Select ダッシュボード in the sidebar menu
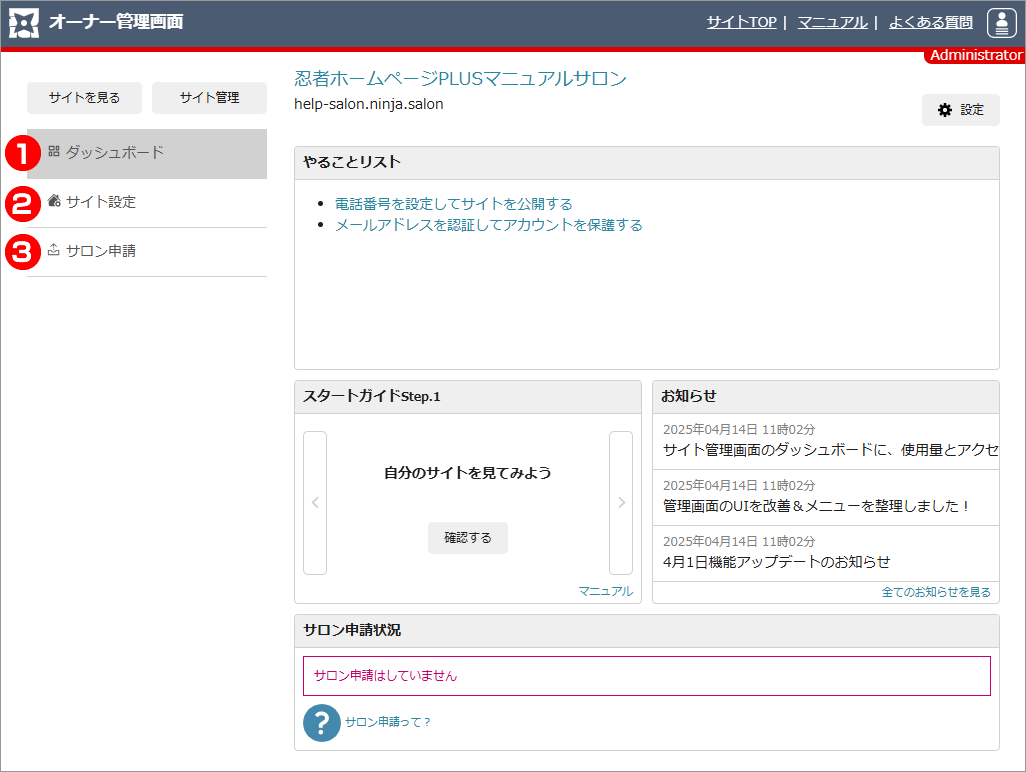The image size is (1026, 772). 115,153
